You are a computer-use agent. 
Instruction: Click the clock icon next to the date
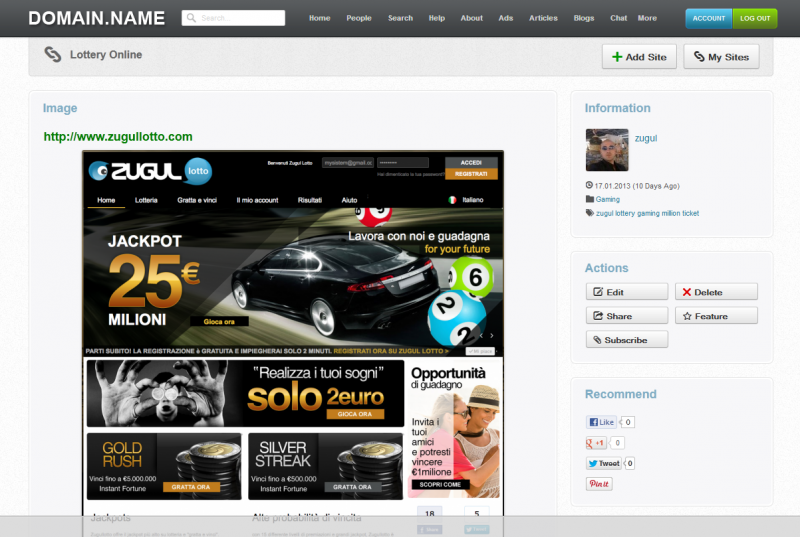tap(589, 185)
